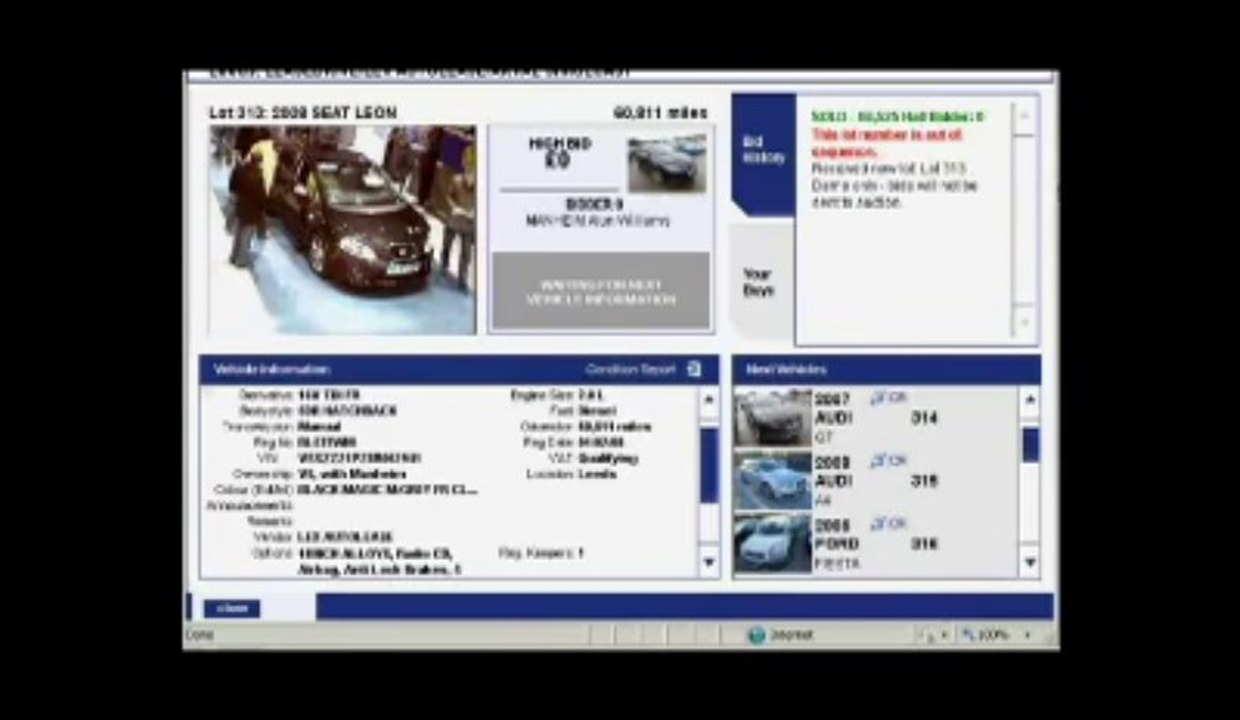This screenshot has height=720, width=1240.
Task: Select the 2008 Ford lot 316 thumbnail
Action: [x=773, y=544]
